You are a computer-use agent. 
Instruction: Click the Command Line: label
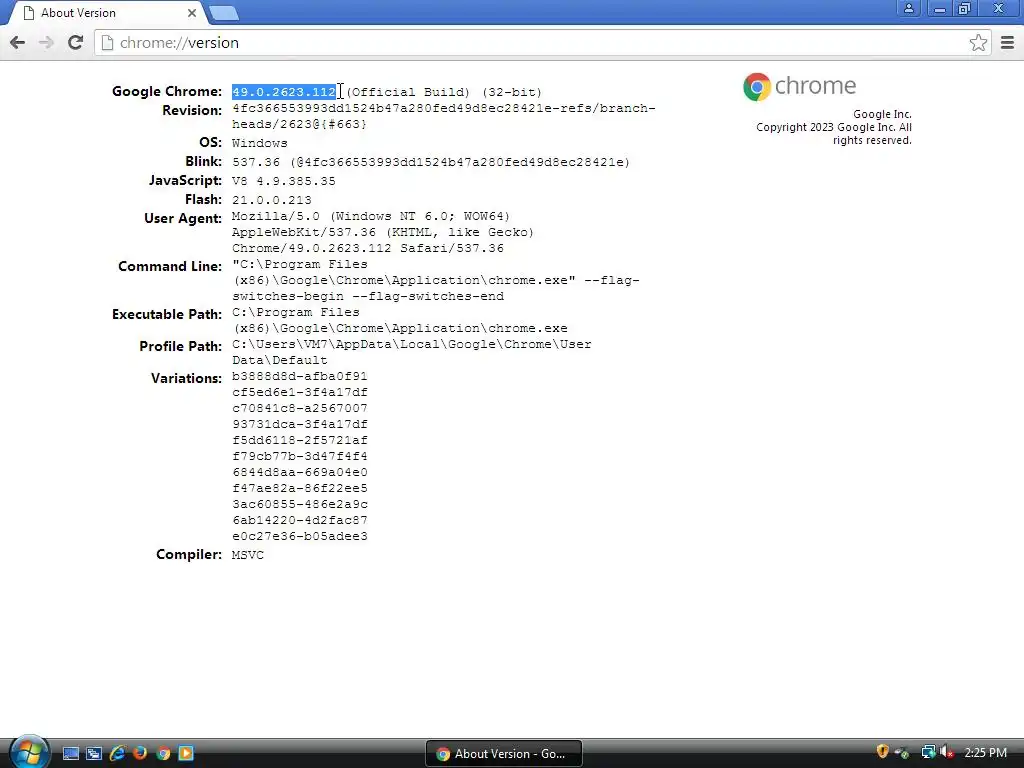170,266
